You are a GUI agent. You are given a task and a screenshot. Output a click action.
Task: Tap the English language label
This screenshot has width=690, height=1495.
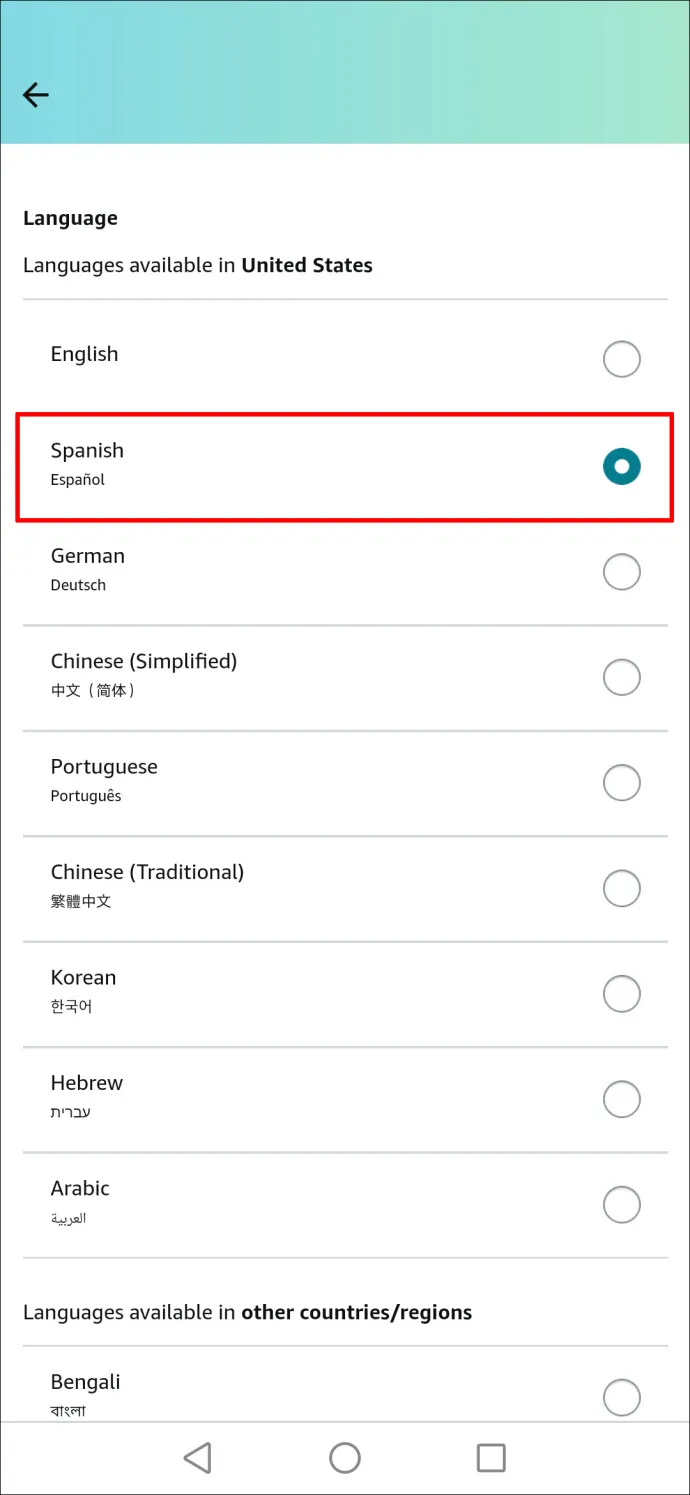(84, 354)
